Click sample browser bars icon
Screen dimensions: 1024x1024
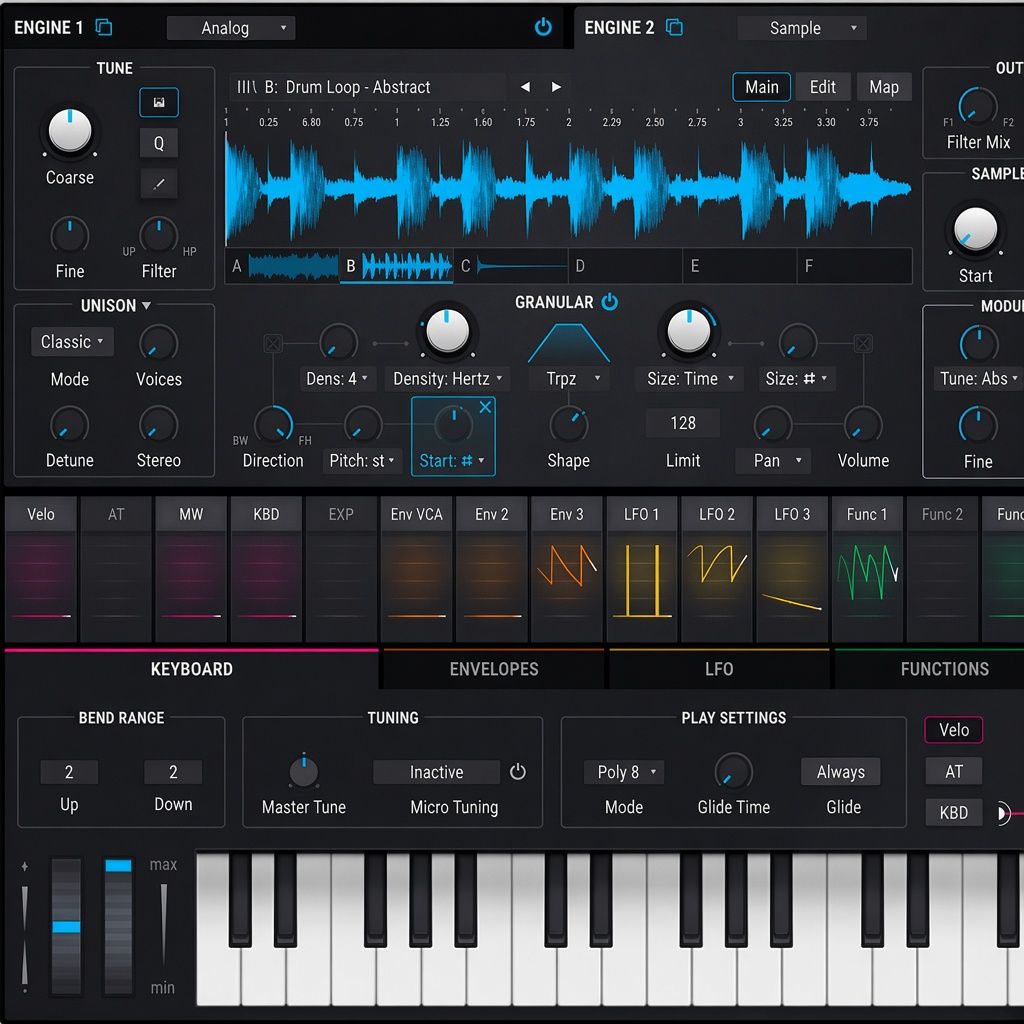[x=246, y=87]
